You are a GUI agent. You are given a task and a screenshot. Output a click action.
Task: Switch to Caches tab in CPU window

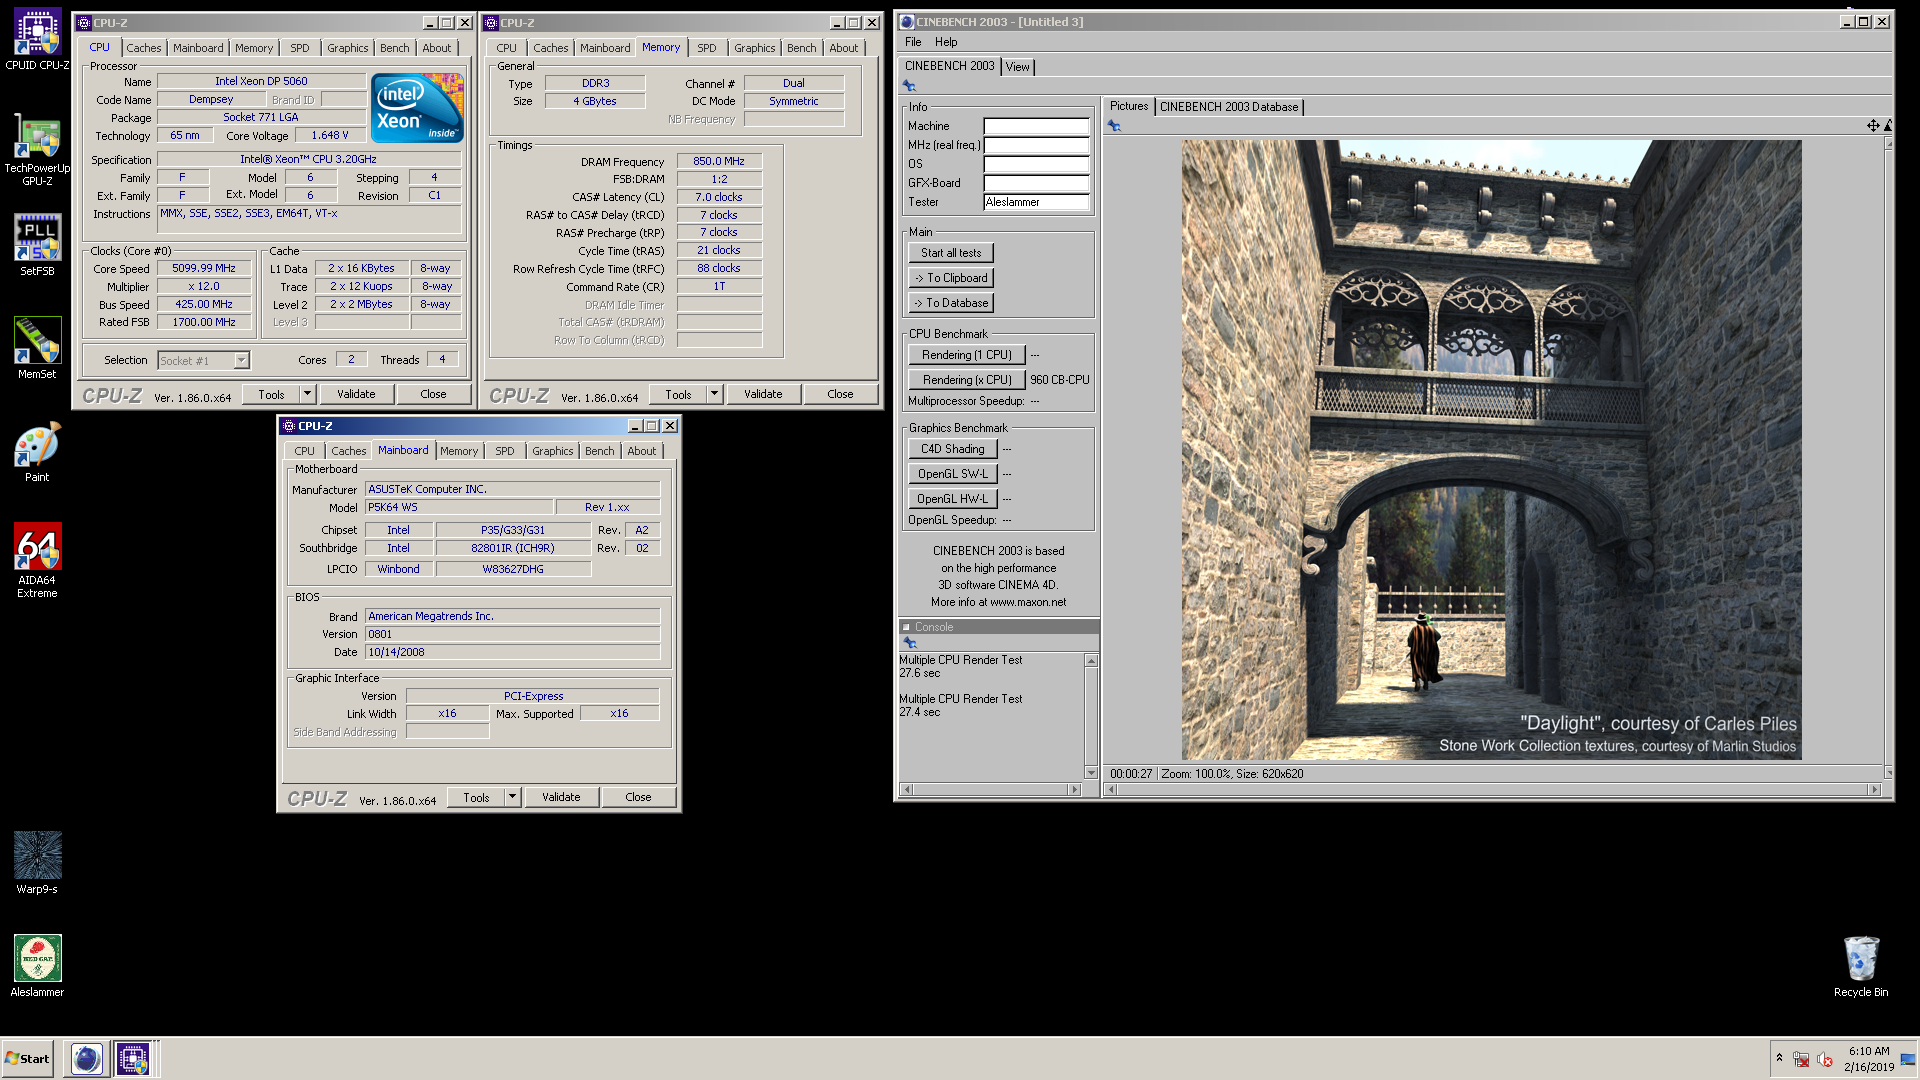point(143,48)
